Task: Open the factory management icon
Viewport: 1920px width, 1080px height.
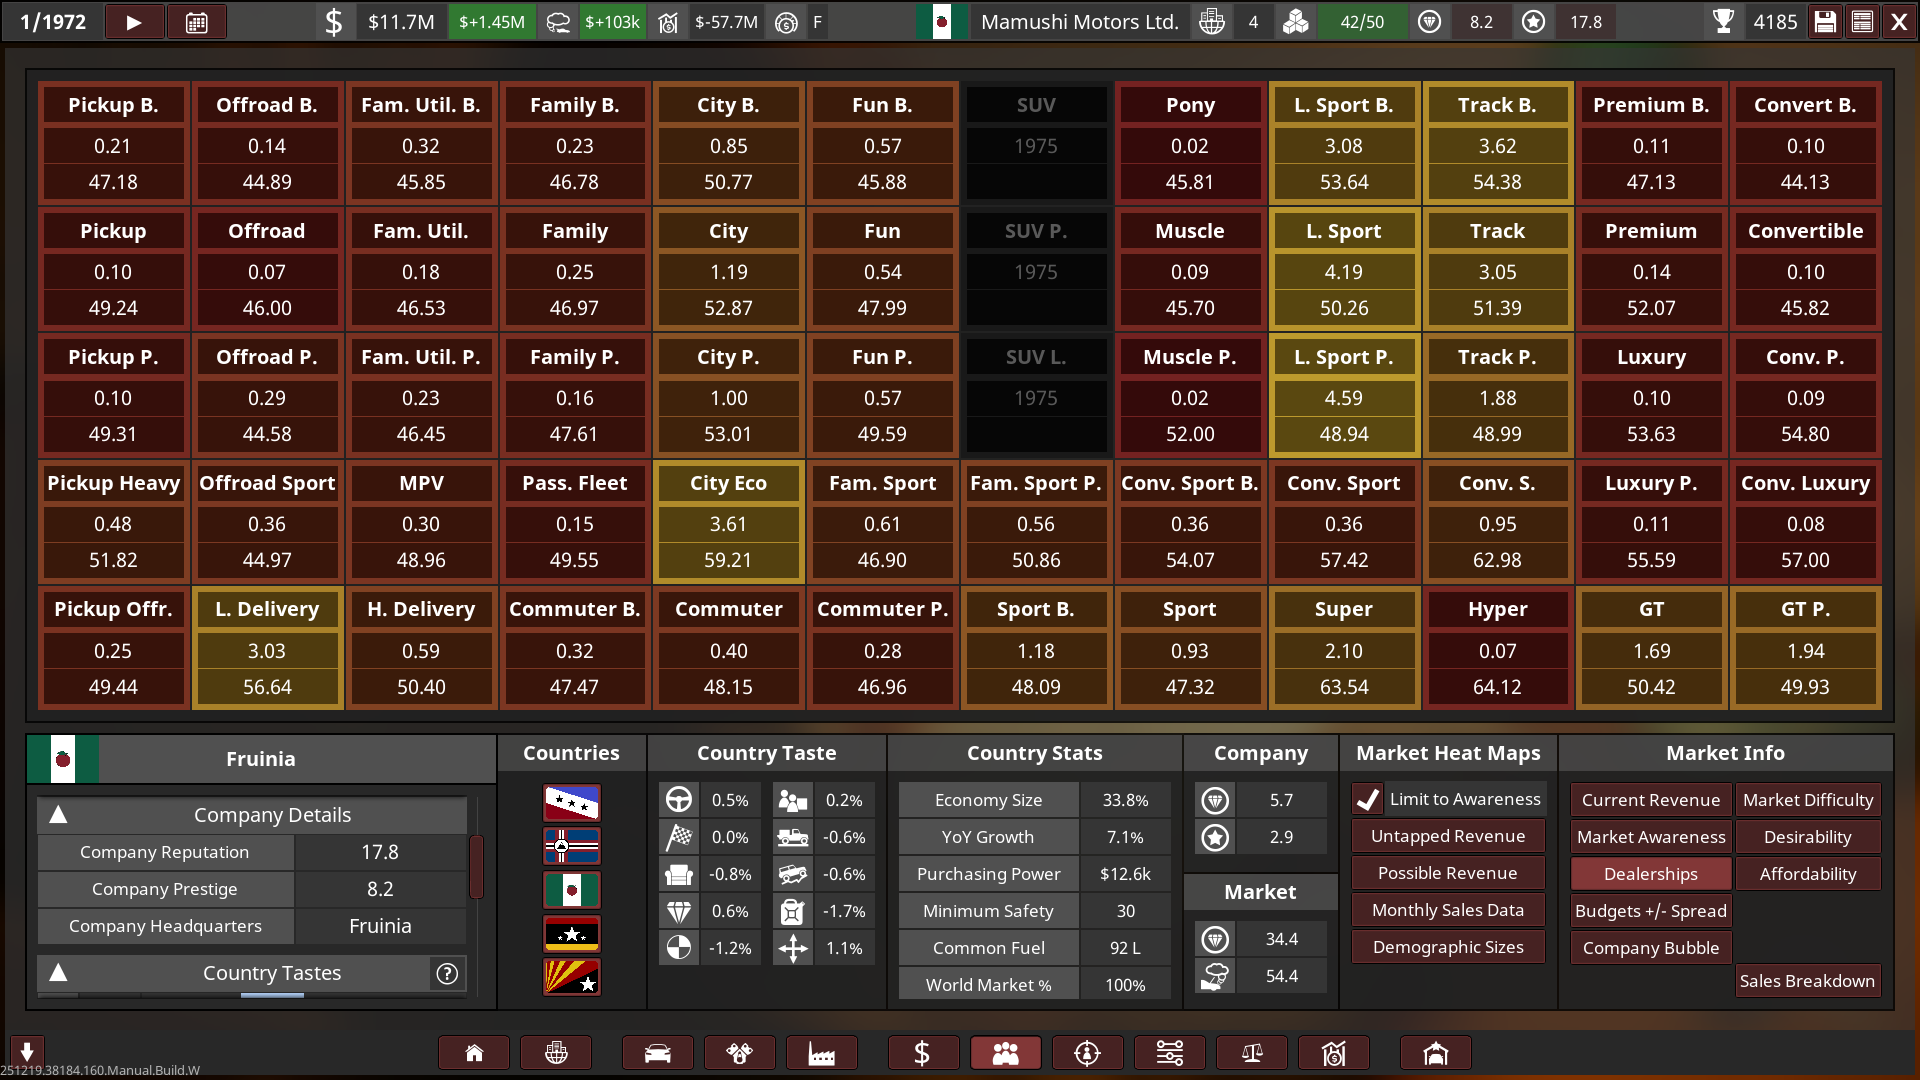Action: click(x=821, y=1053)
